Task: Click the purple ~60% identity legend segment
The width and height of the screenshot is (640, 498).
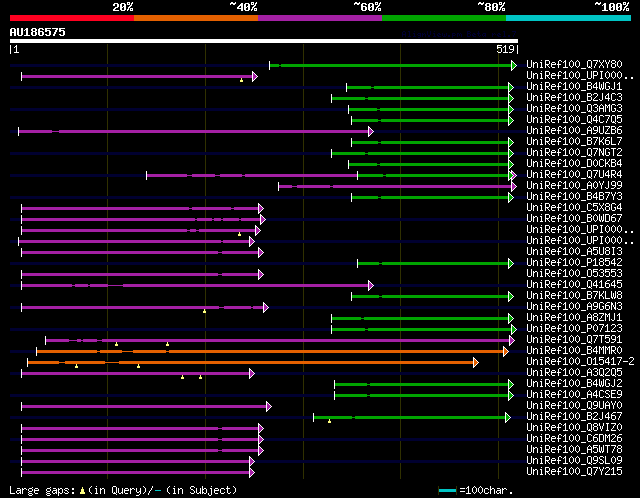Action: [320, 18]
